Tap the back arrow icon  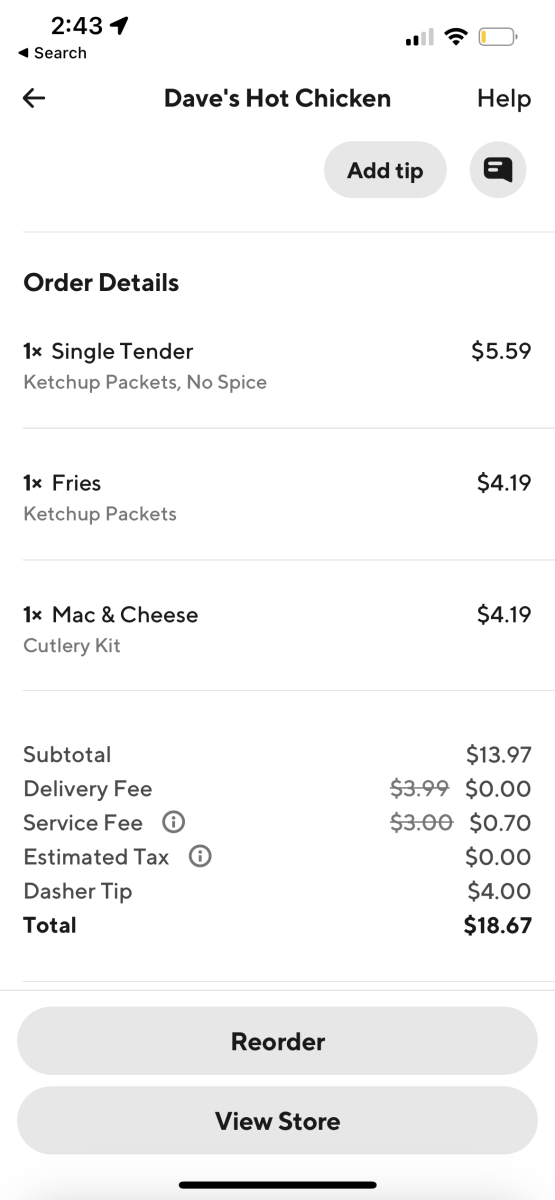click(x=34, y=98)
